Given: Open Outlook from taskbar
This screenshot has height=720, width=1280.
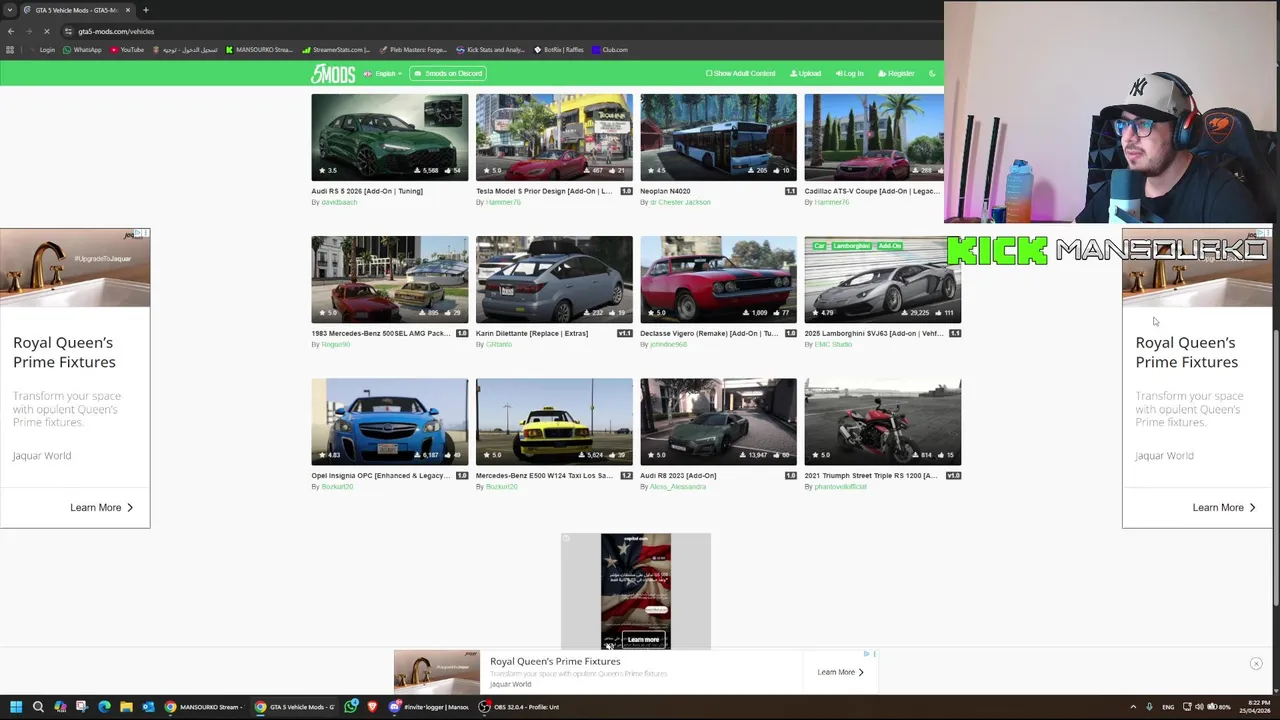Looking at the screenshot, I should tap(148, 707).
